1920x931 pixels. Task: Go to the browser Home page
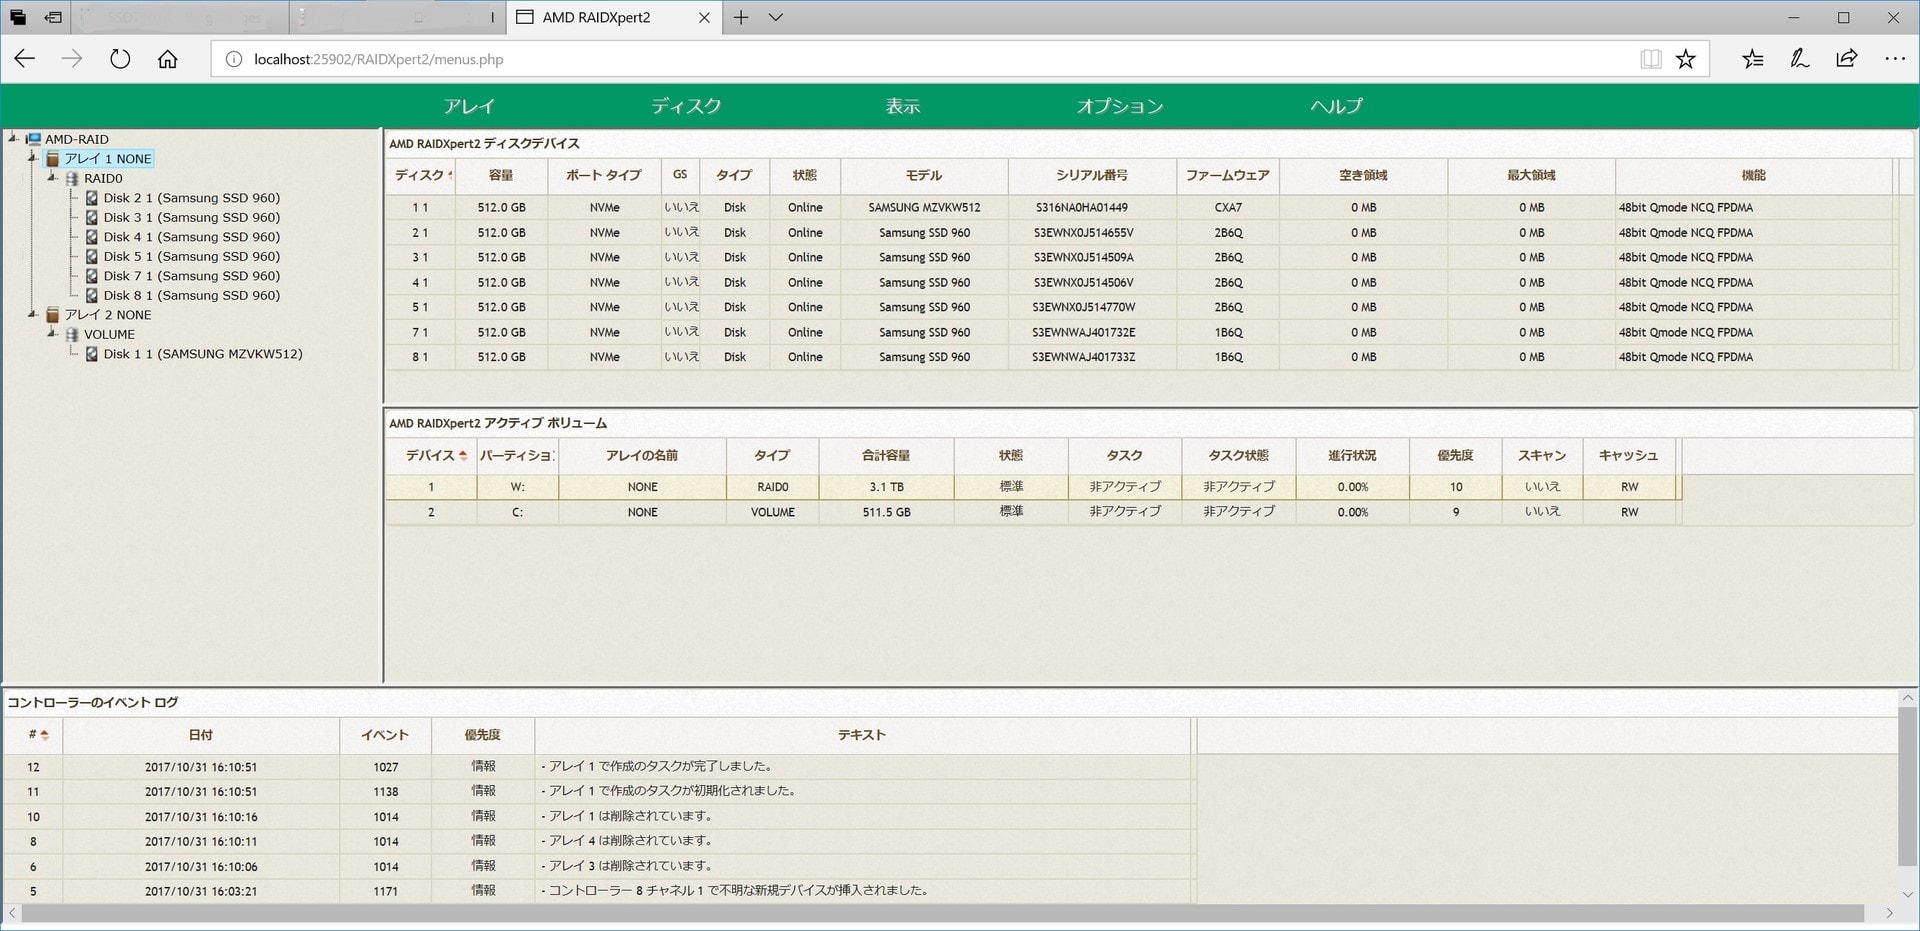click(x=168, y=59)
